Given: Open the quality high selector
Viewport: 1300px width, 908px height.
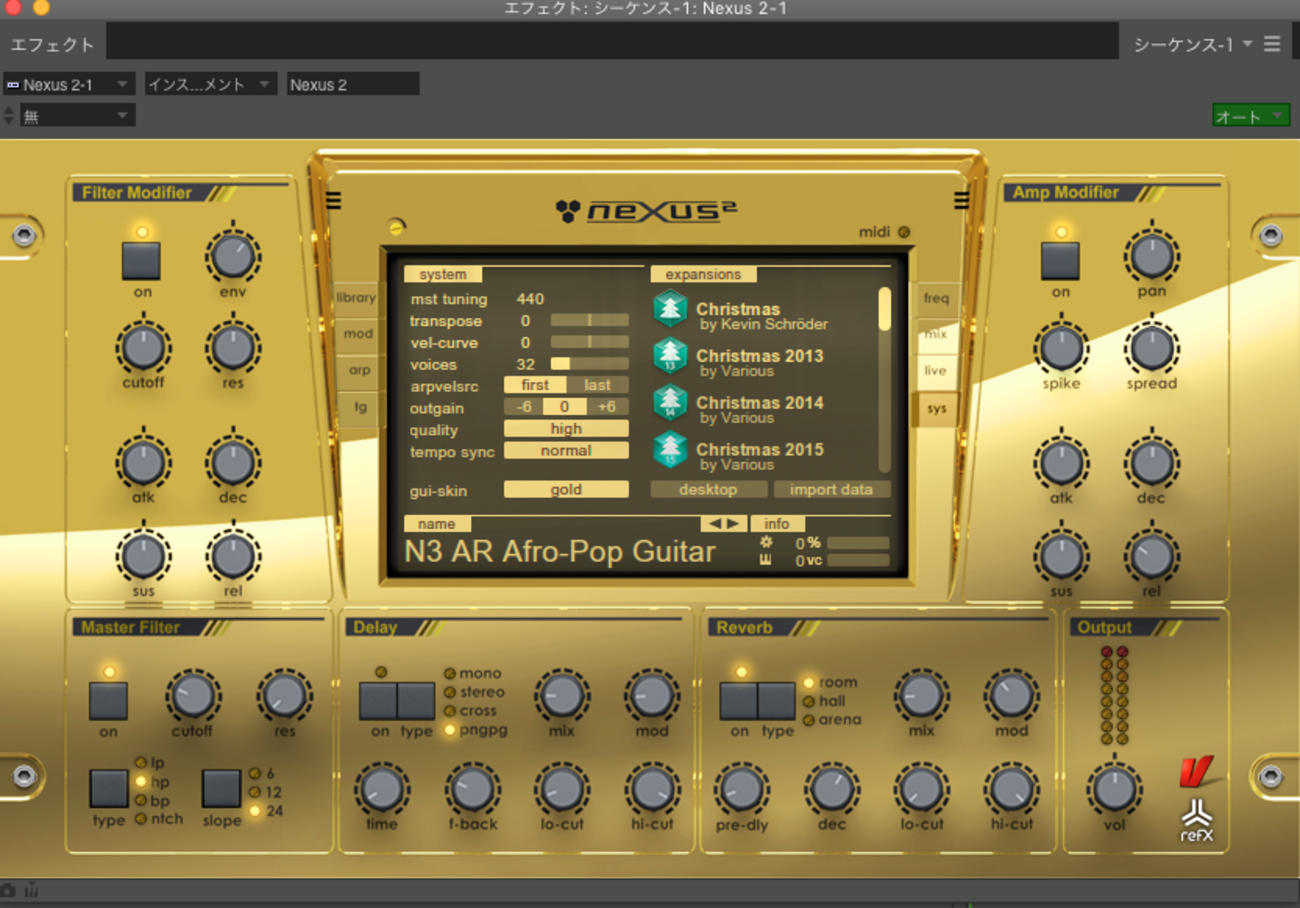Looking at the screenshot, I should point(566,429).
